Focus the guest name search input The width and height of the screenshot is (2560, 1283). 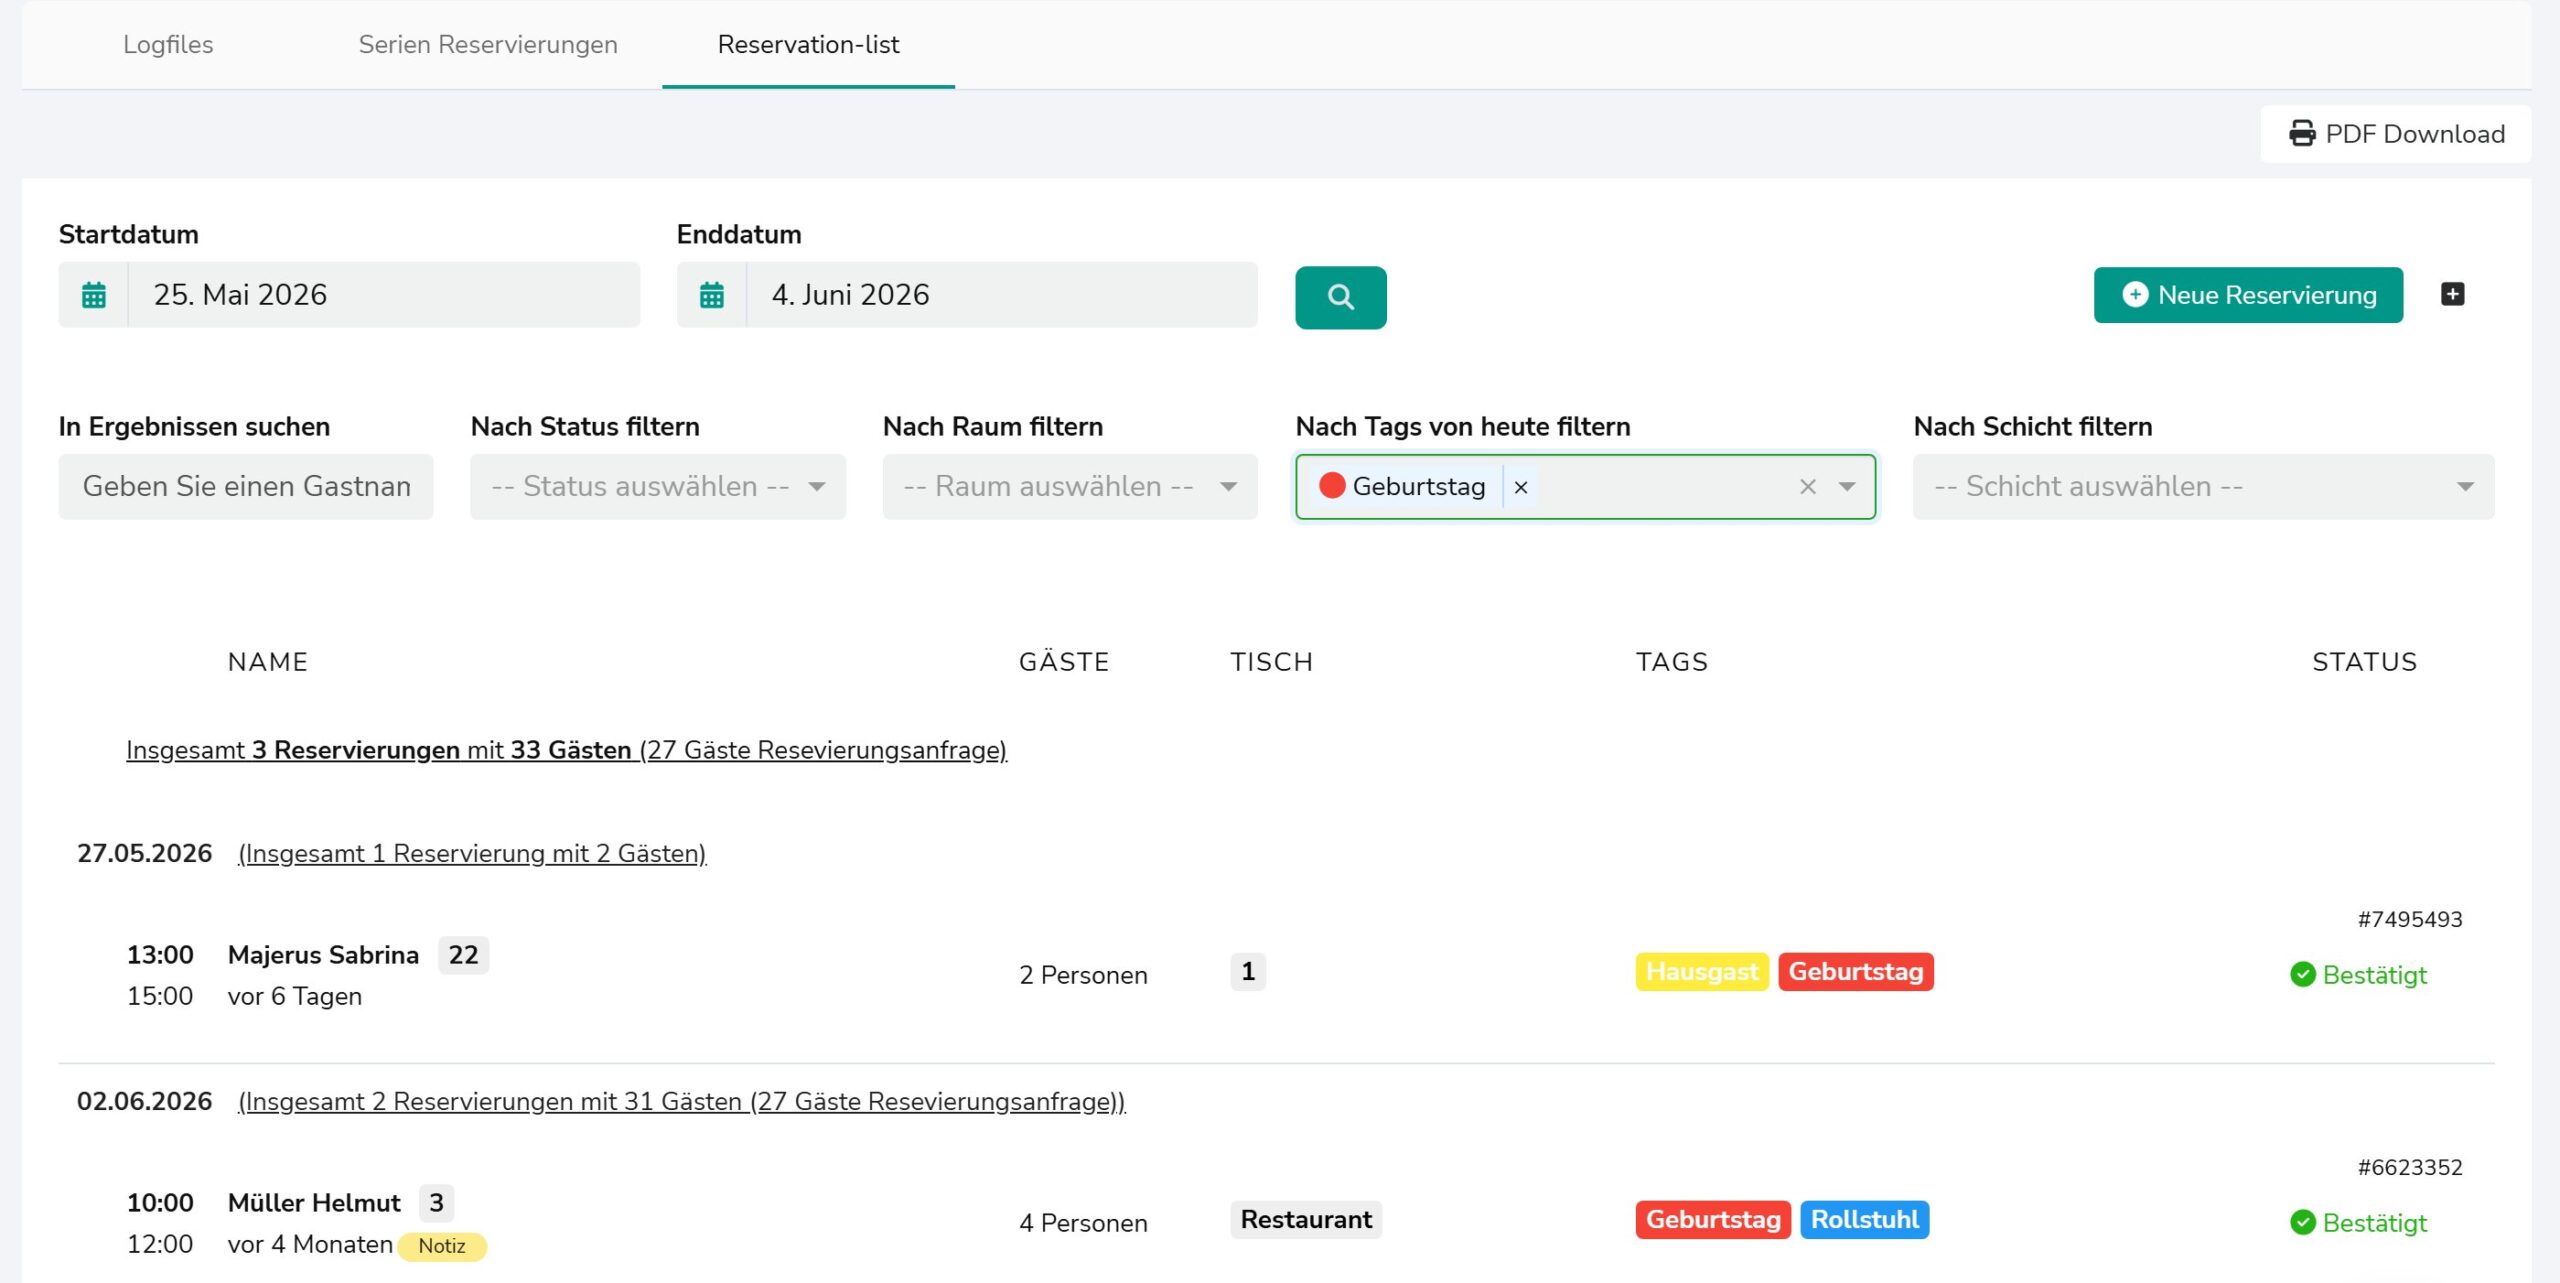(x=246, y=487)
